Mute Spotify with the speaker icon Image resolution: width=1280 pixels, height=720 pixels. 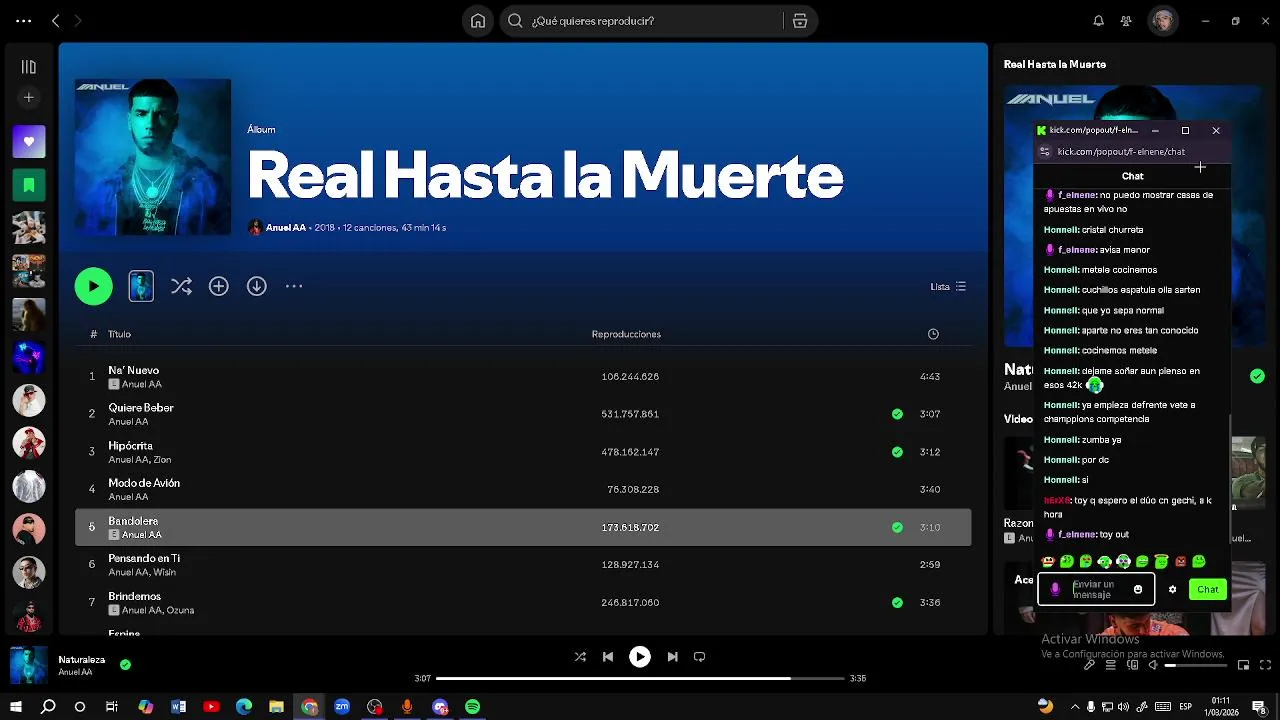point(1153,665)
